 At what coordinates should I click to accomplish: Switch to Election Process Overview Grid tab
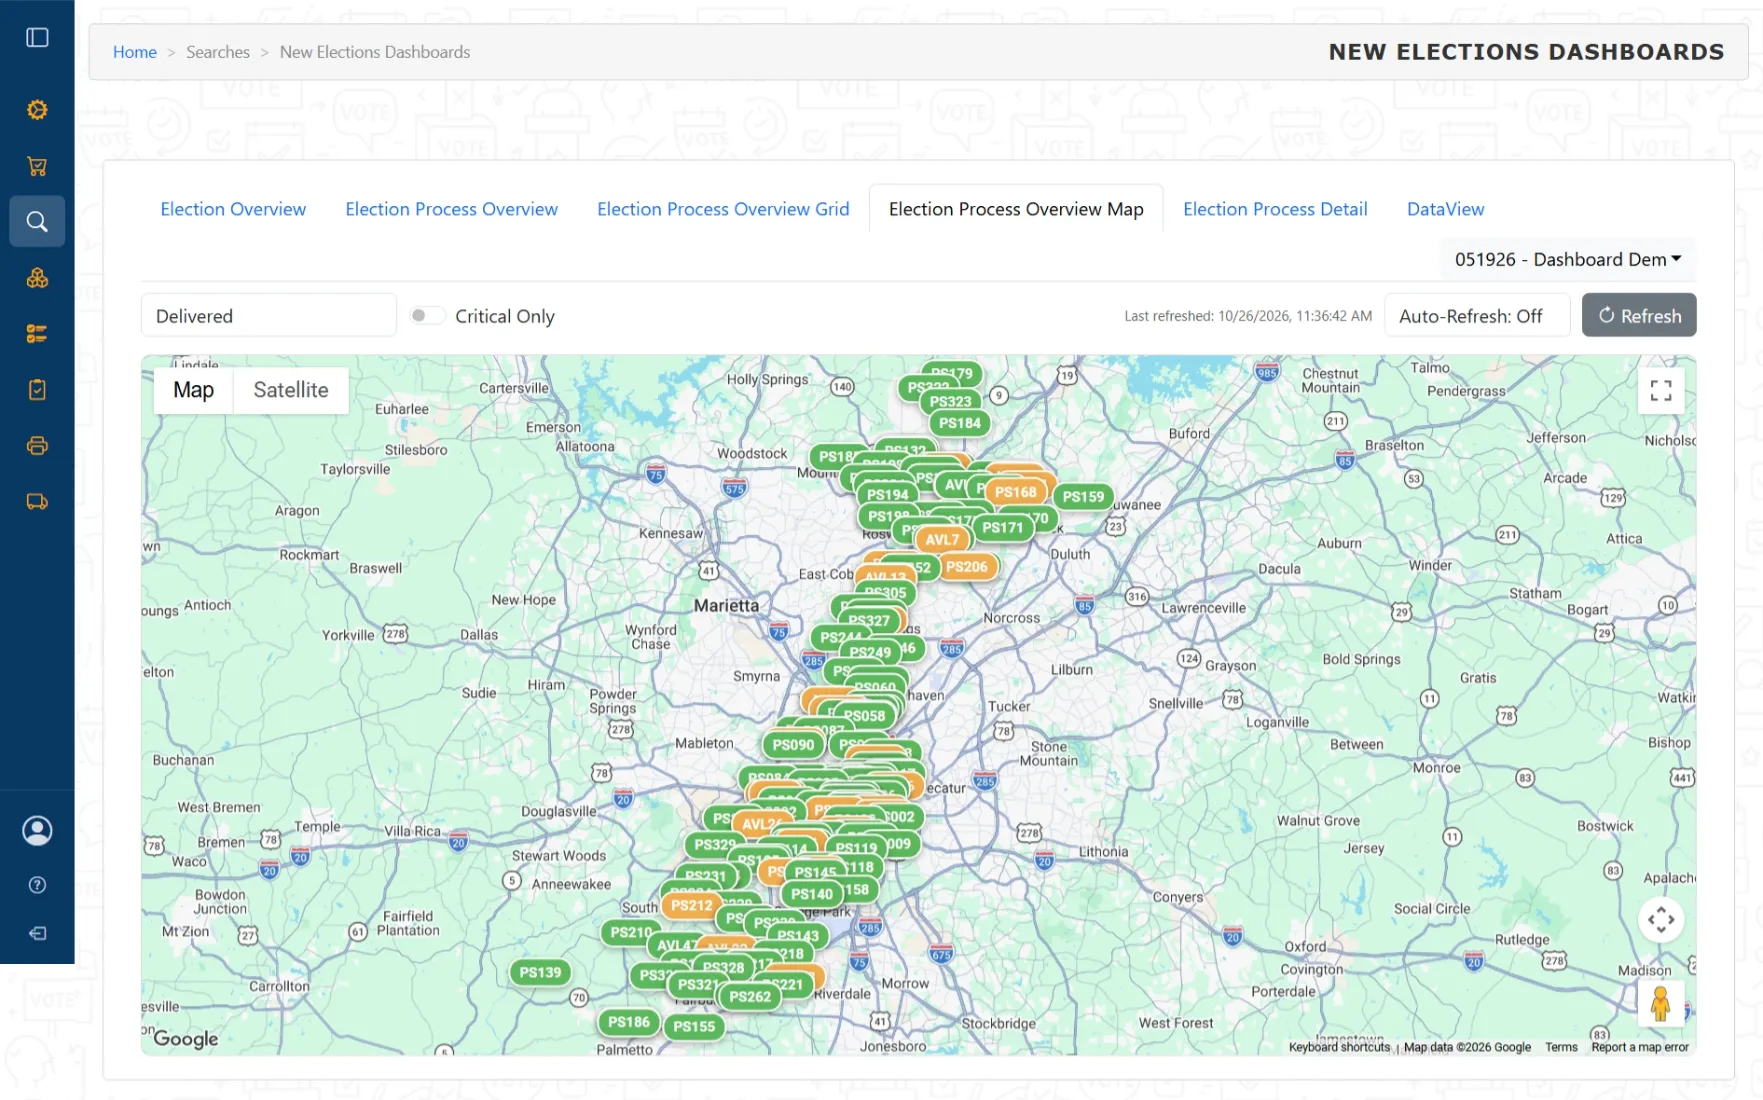tap(723, 209)
